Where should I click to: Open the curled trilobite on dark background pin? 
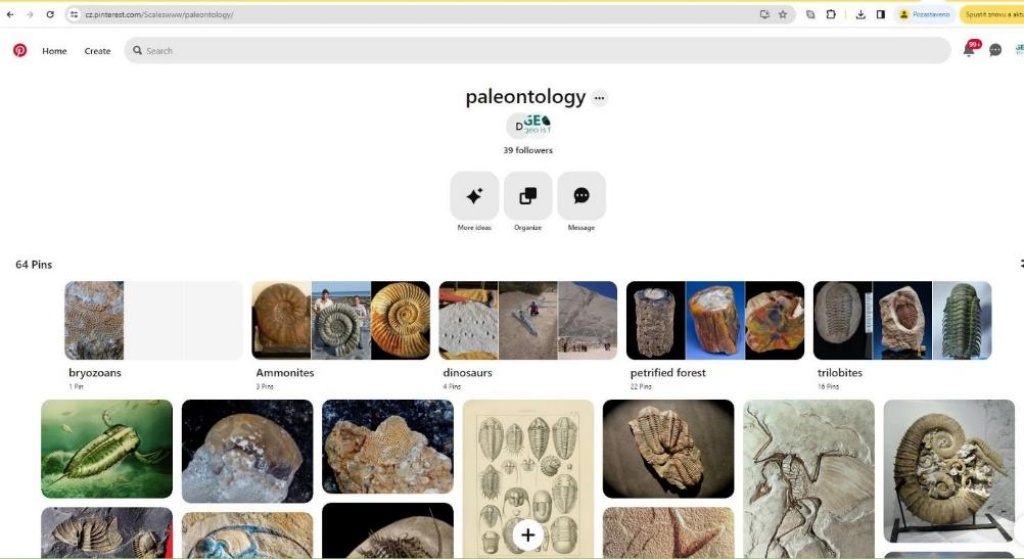pos(668,449)
